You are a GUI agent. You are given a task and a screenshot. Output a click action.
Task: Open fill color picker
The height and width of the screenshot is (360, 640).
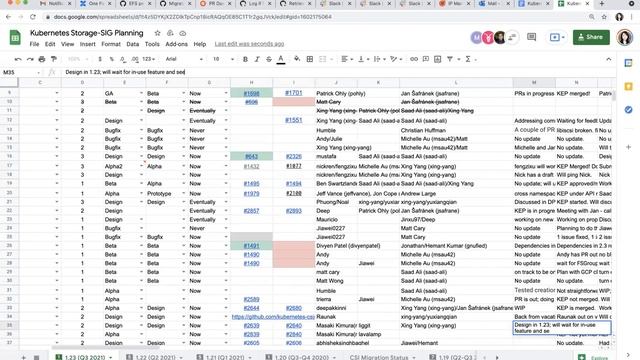pyautogui.click(x=297, y=59)
